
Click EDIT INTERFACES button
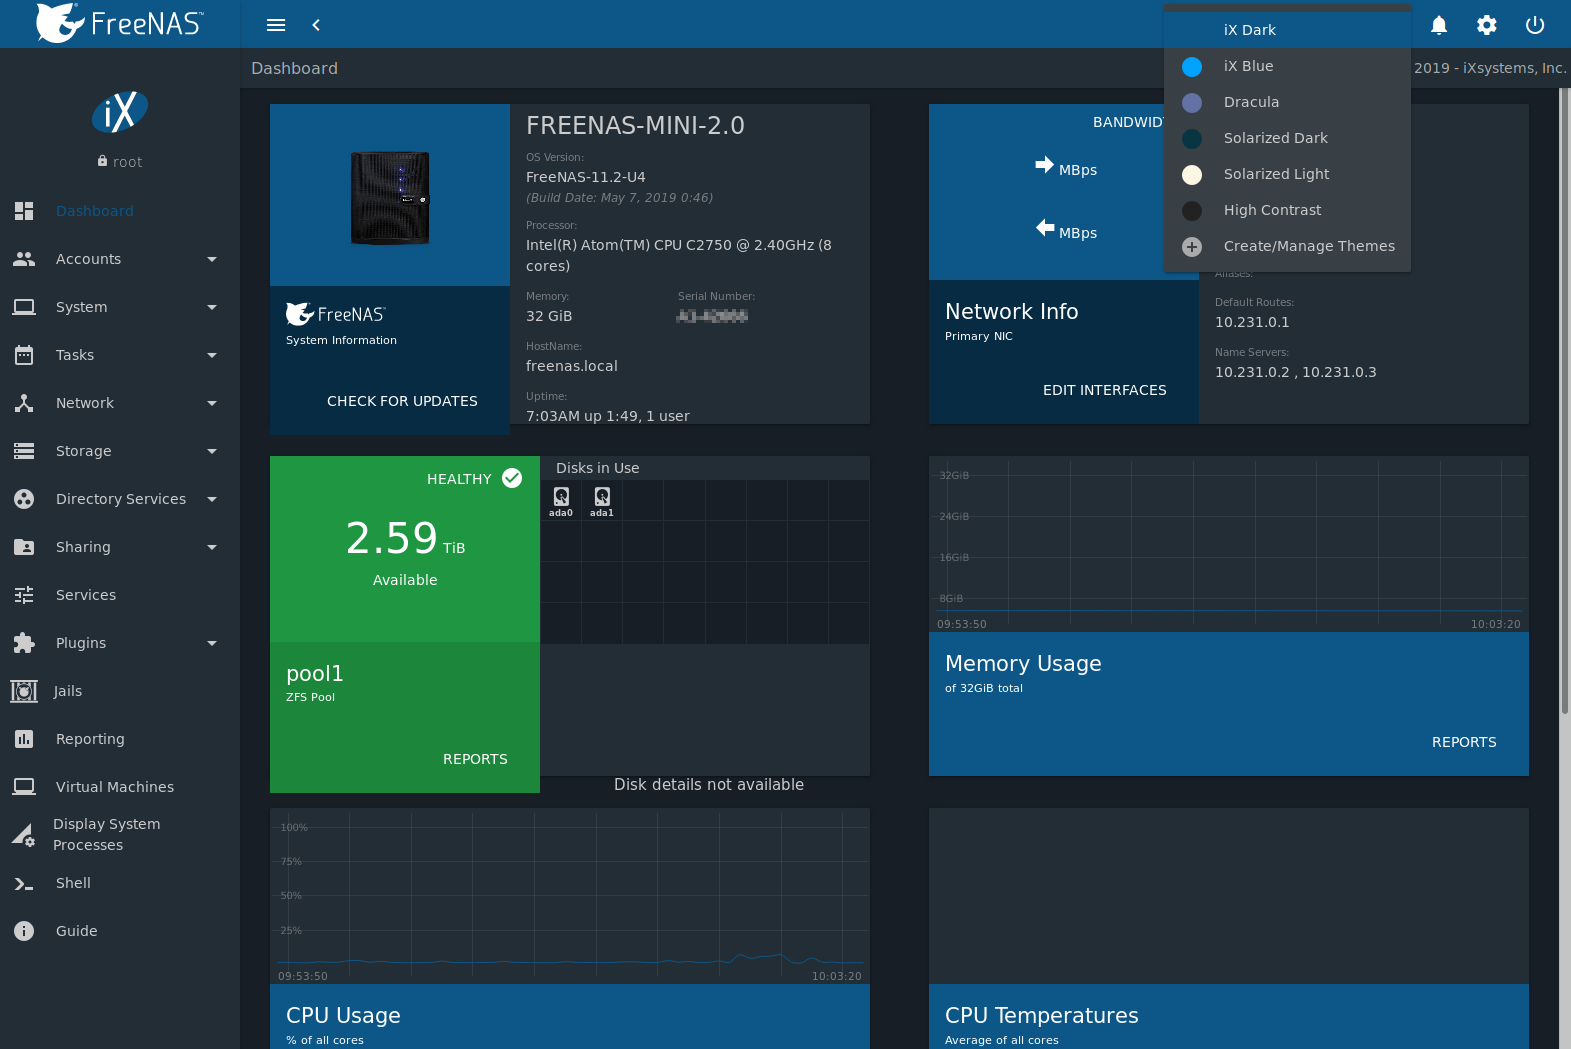click(x=1104, y=390)
